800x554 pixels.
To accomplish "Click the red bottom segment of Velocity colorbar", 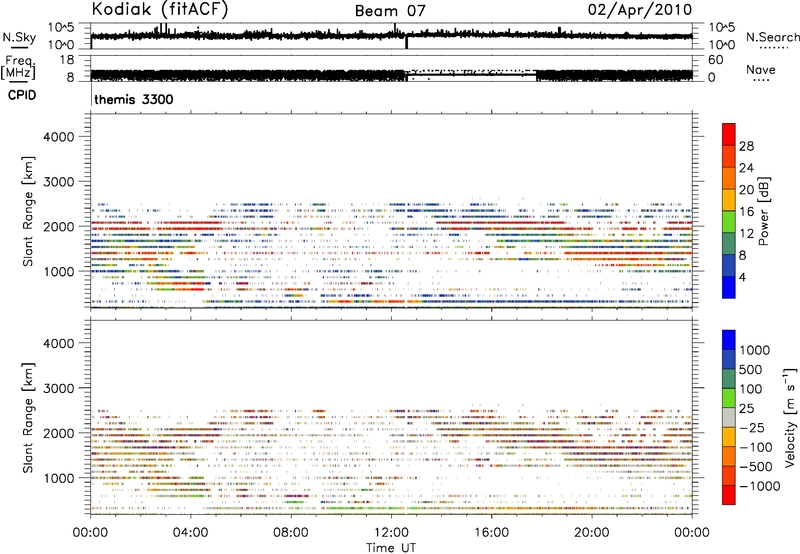I will 729,495.
